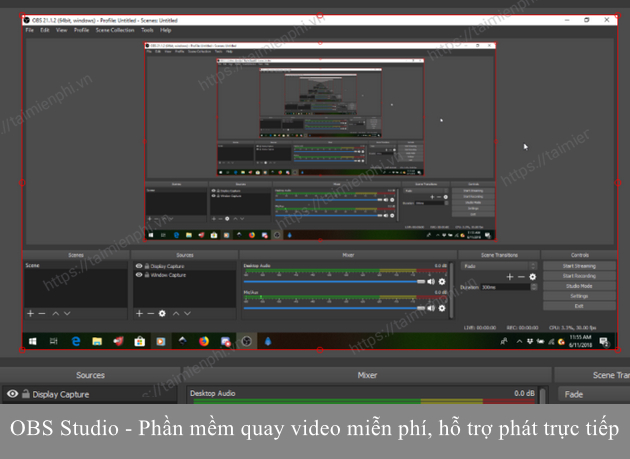Viewport: 630px width, 459px height.
Task: Click the blue droplet app icon in taskbar
Action: tap(268, 341)
